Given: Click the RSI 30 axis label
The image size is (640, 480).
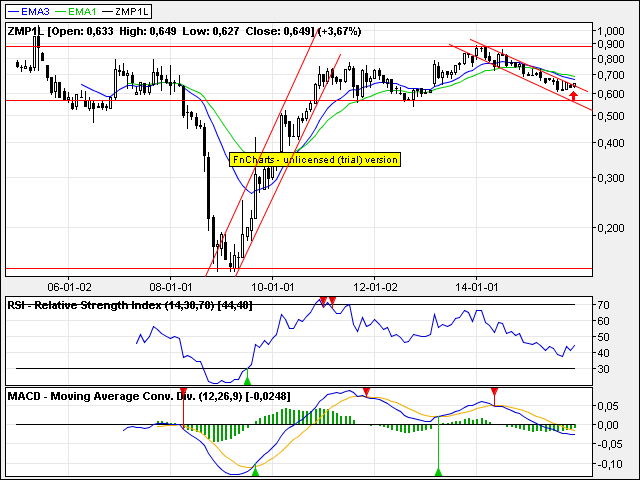Looking at the screenshot, I should tap(603, 369).
